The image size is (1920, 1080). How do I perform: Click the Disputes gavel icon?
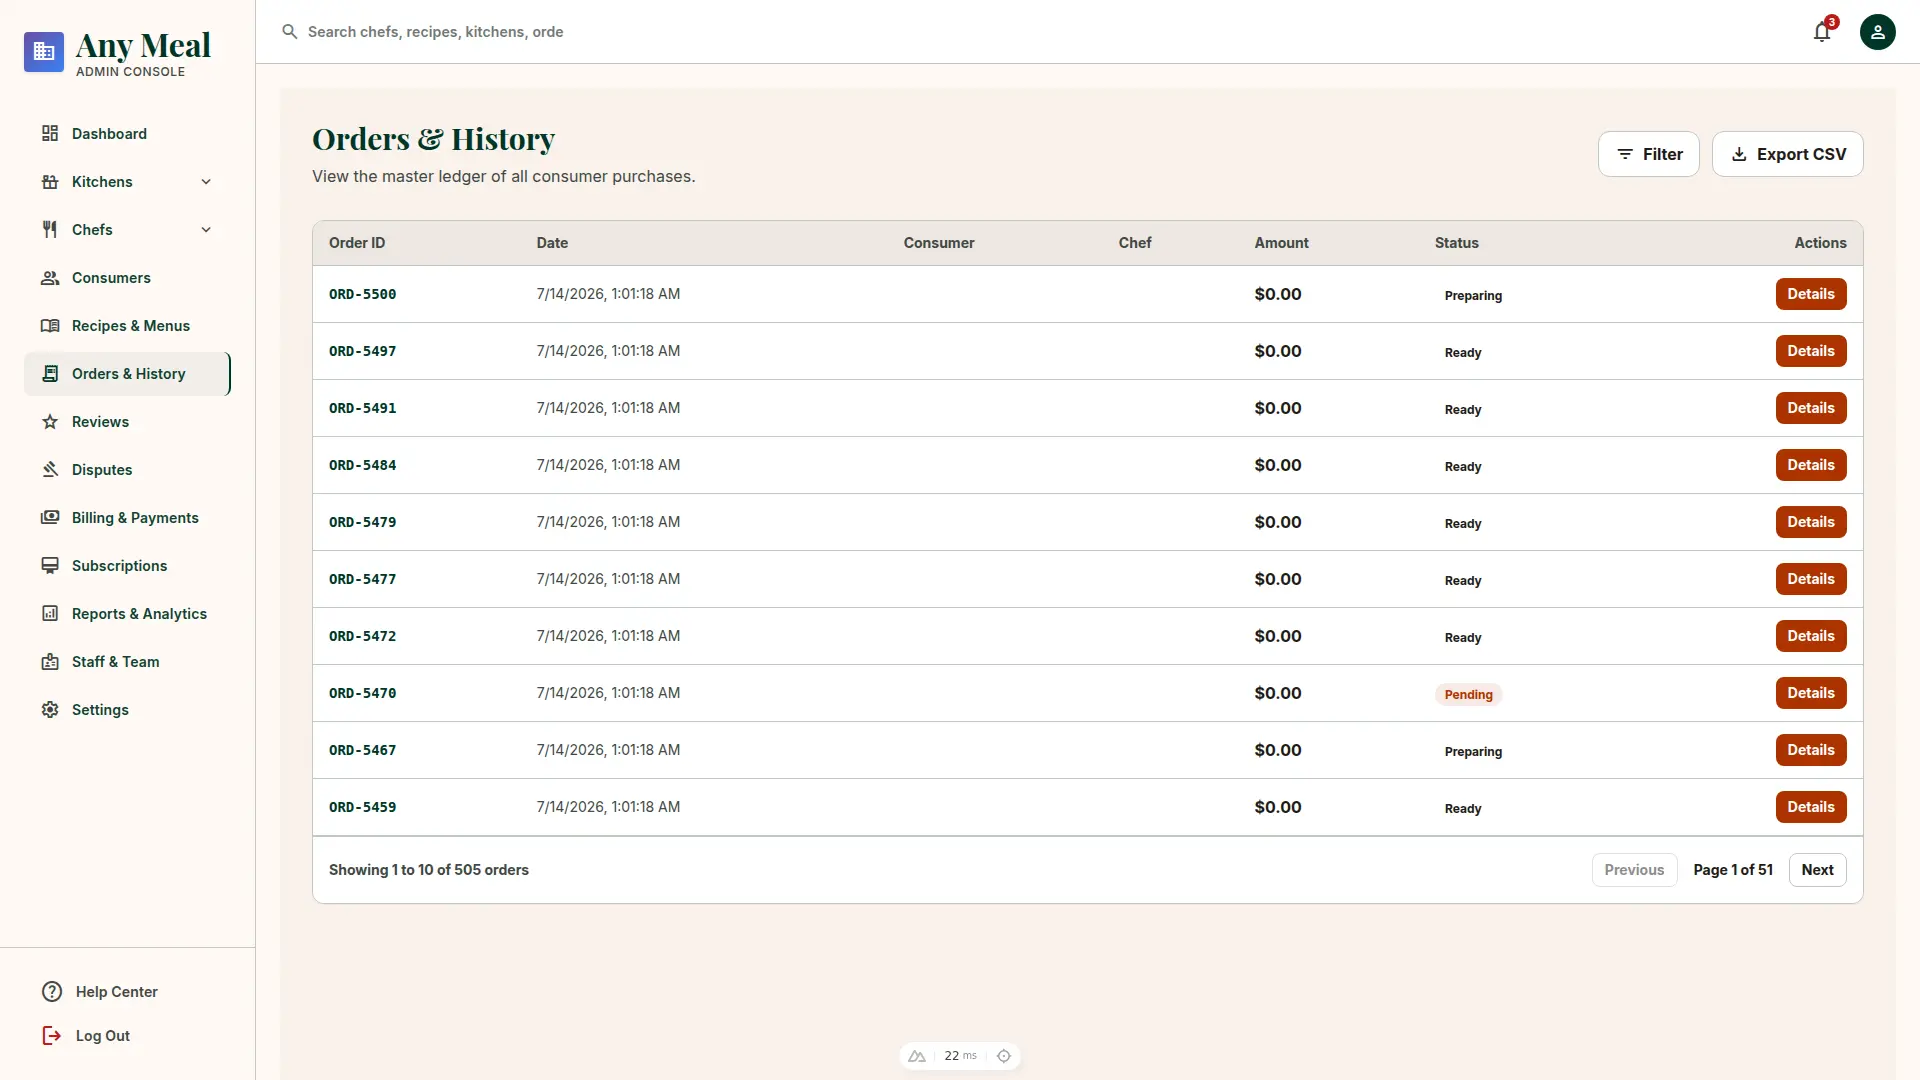coord(50,470)
